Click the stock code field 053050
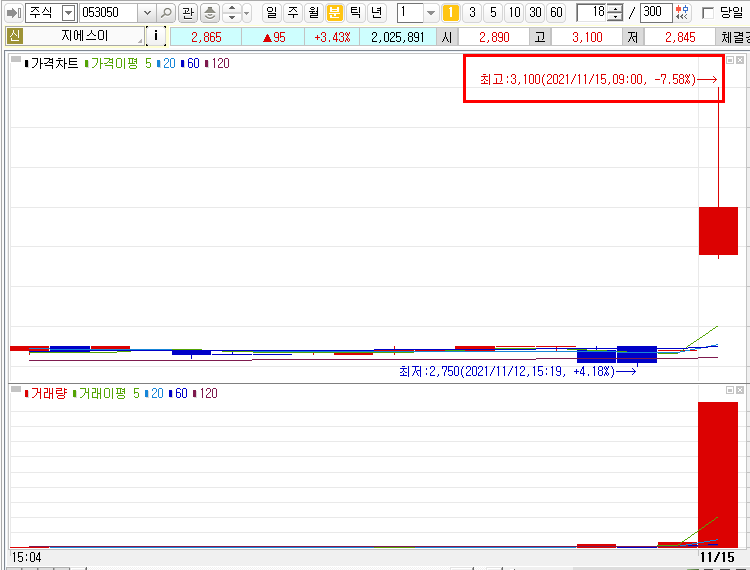Screen dimensions: 750x570 coord(108,12)
